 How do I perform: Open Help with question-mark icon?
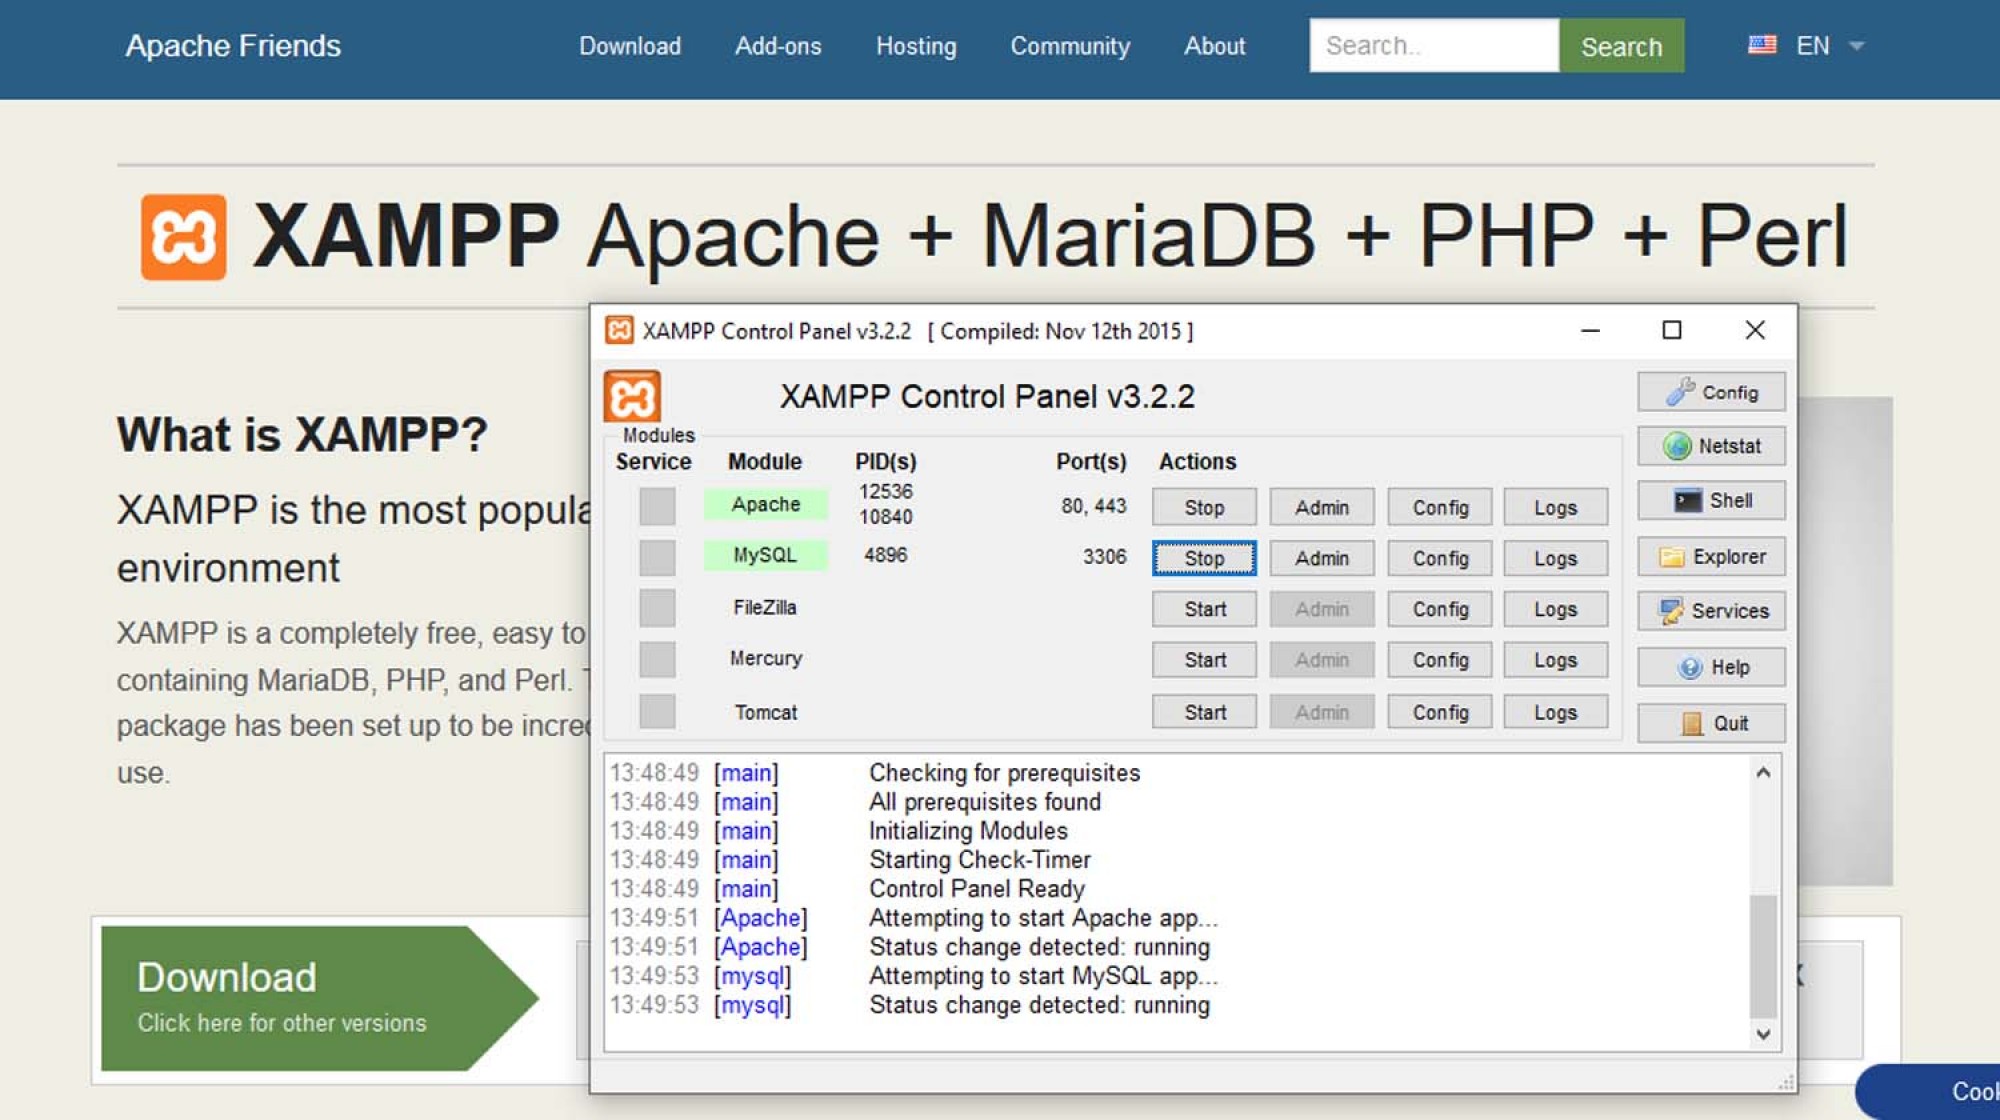coord(1711,667)
